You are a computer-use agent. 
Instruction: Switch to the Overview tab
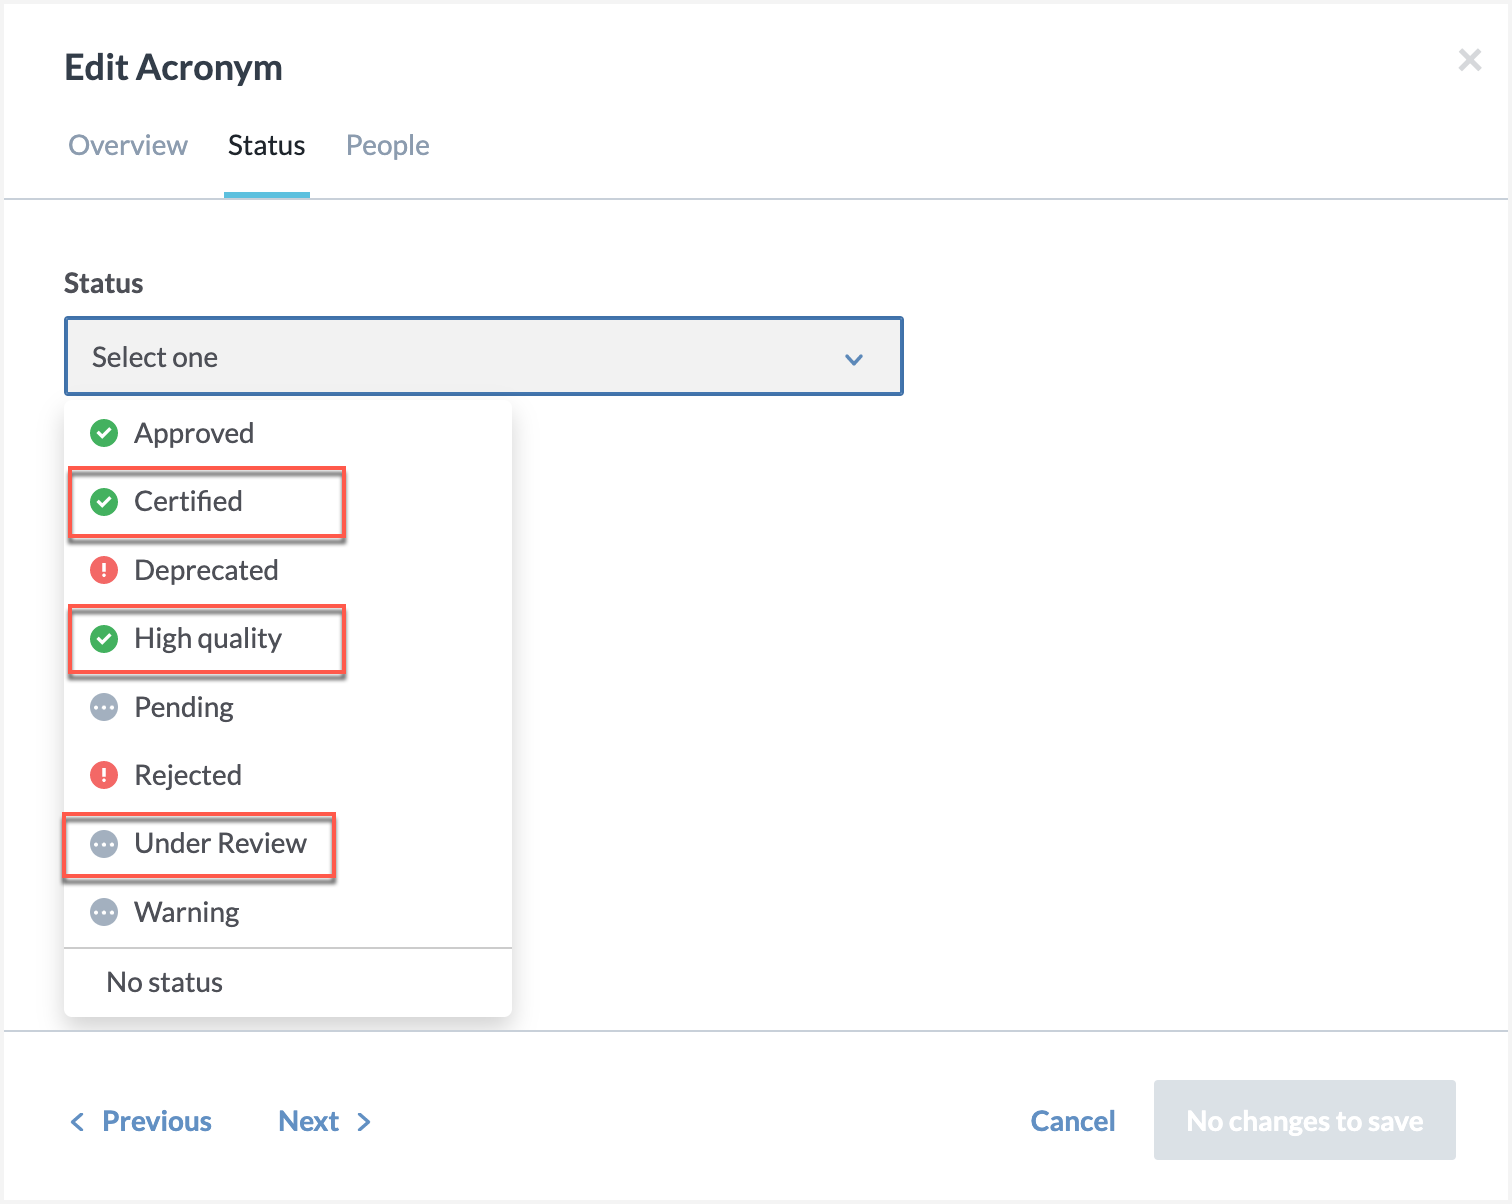click(128, 146)
